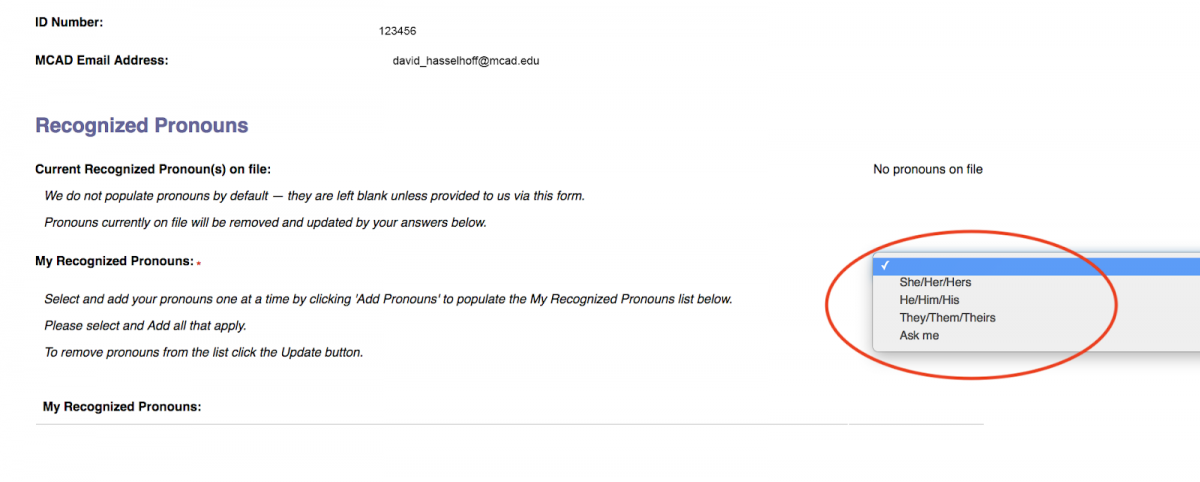Click the 'To remove pronouns' Update button instruction
This screenshot has height=482, width=1200.
(x=204, y=353)
